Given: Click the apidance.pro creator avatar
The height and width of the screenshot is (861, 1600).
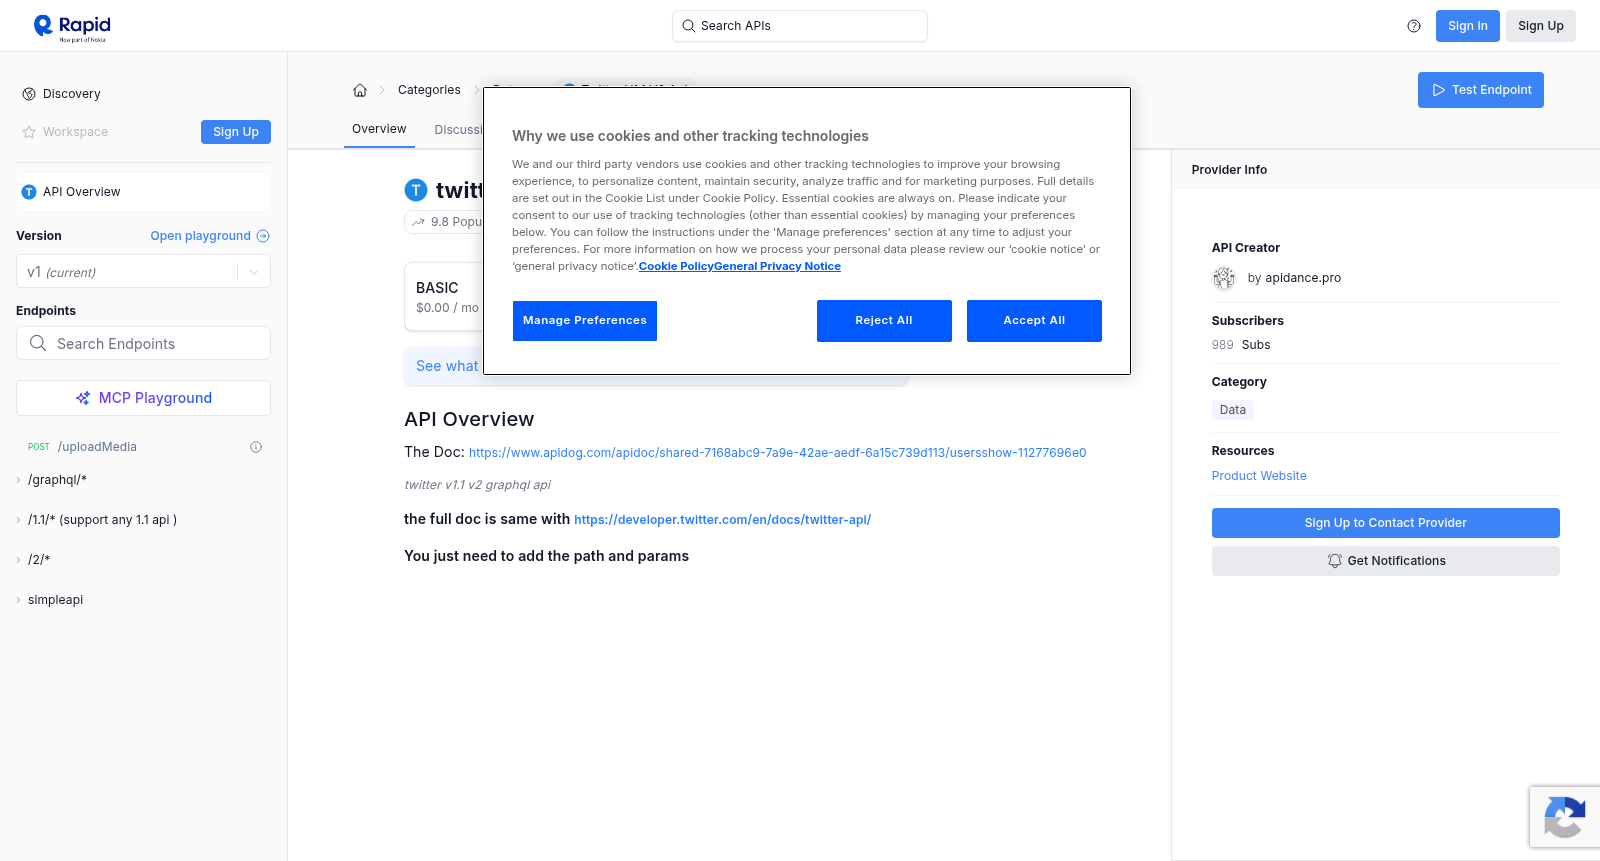Looking at the screenshot, I should click(x=1224, y=278).
